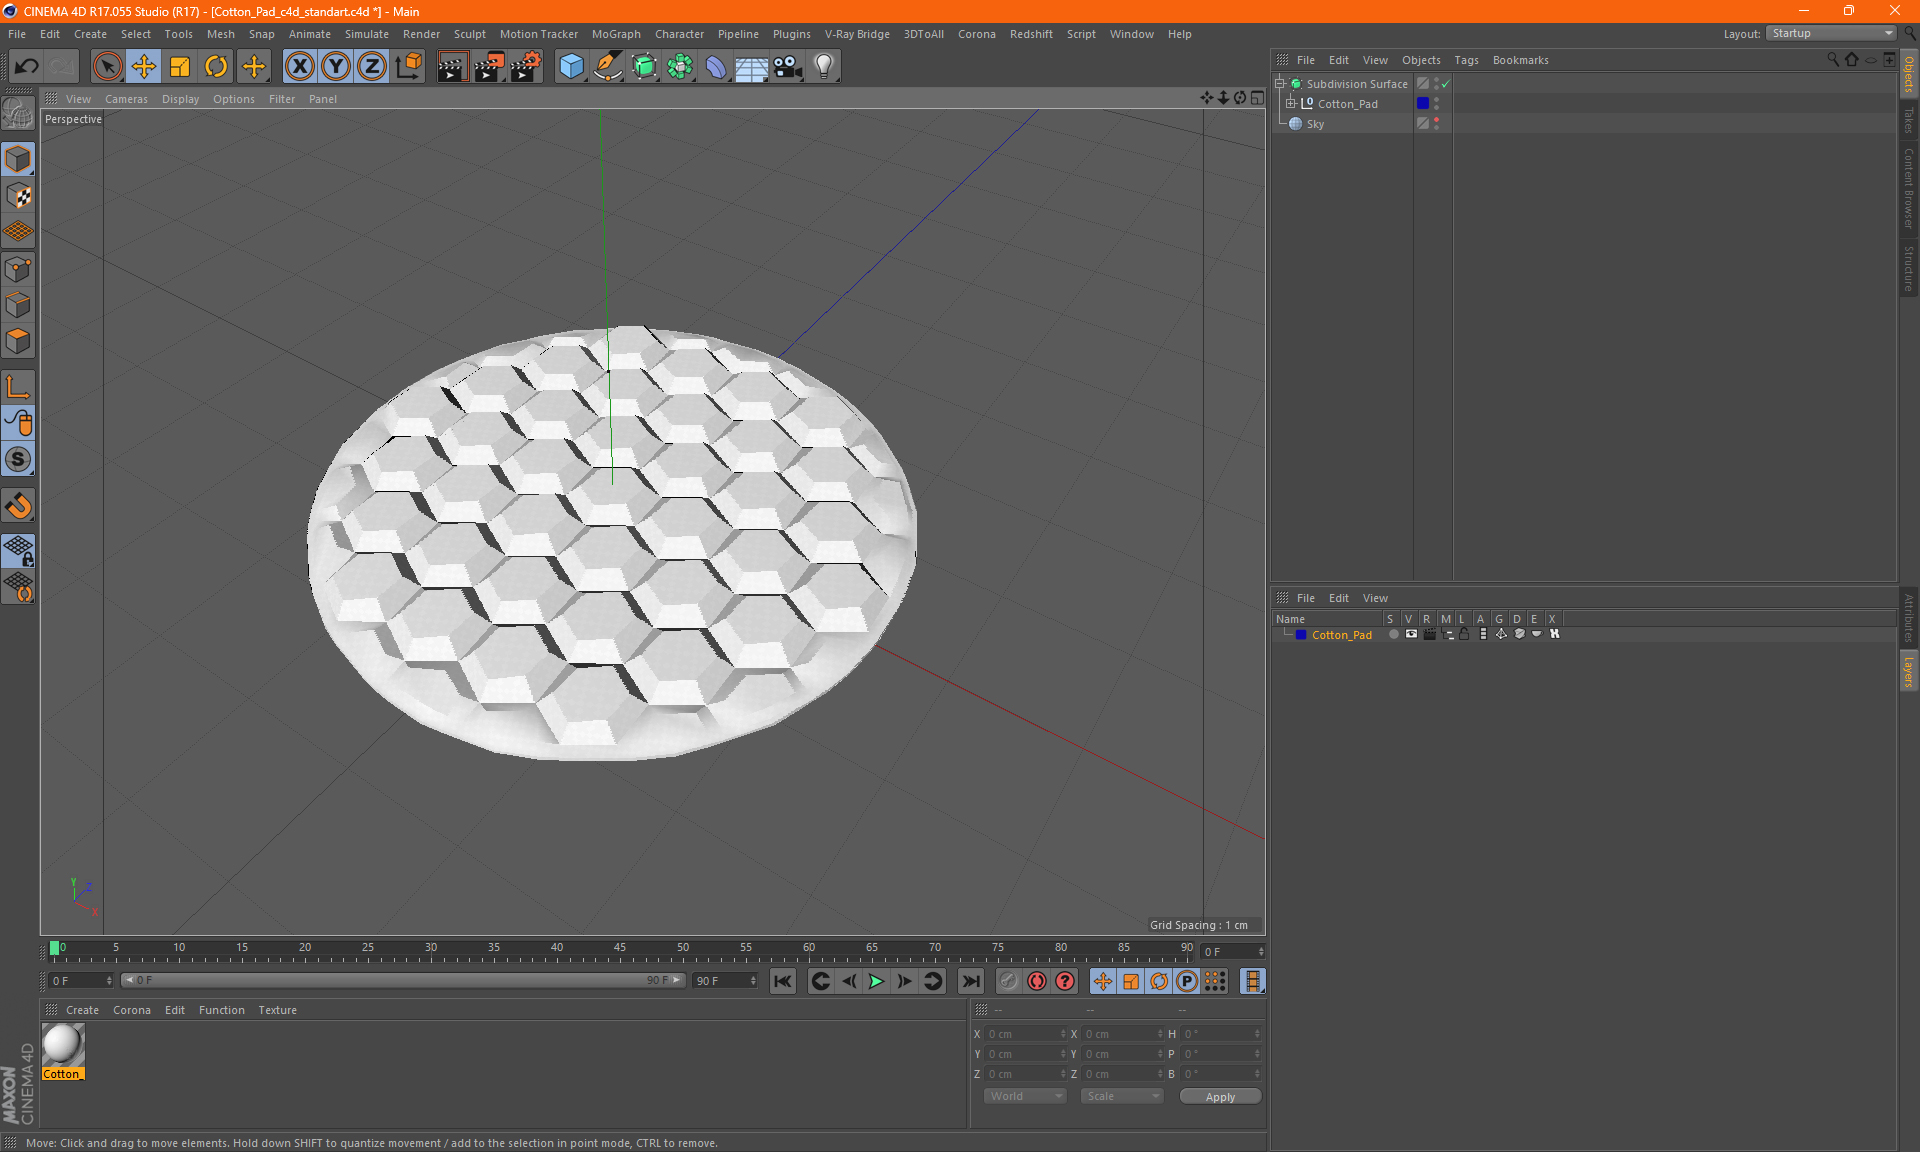Toggle Z axis lock
Viewport: 1920px width, 1152px height.
(372, 67)
